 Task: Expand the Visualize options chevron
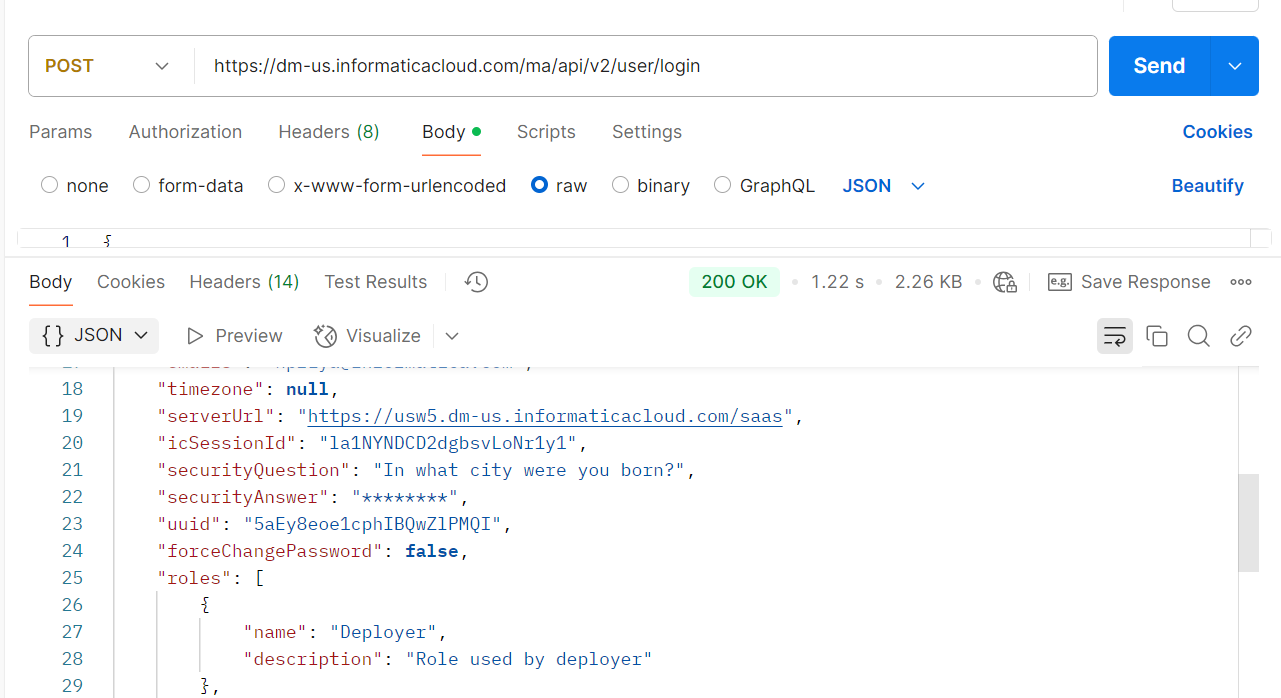pyautogui.click(x=452, y=336)
